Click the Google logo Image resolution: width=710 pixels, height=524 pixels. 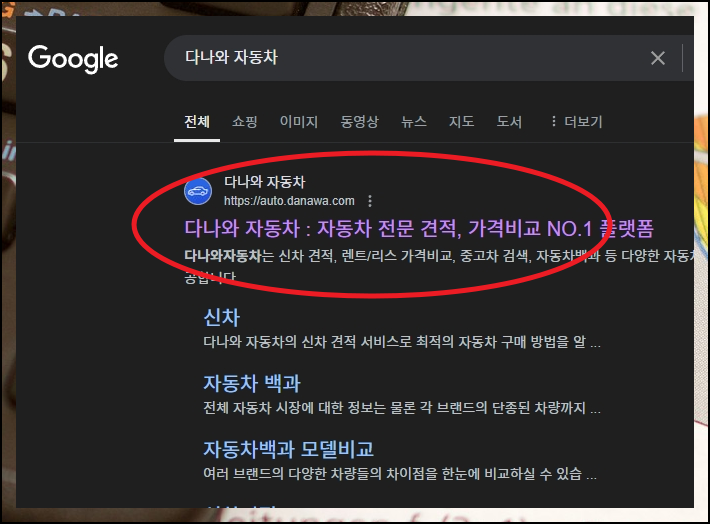pyautogui.click(x=73, y=59)
